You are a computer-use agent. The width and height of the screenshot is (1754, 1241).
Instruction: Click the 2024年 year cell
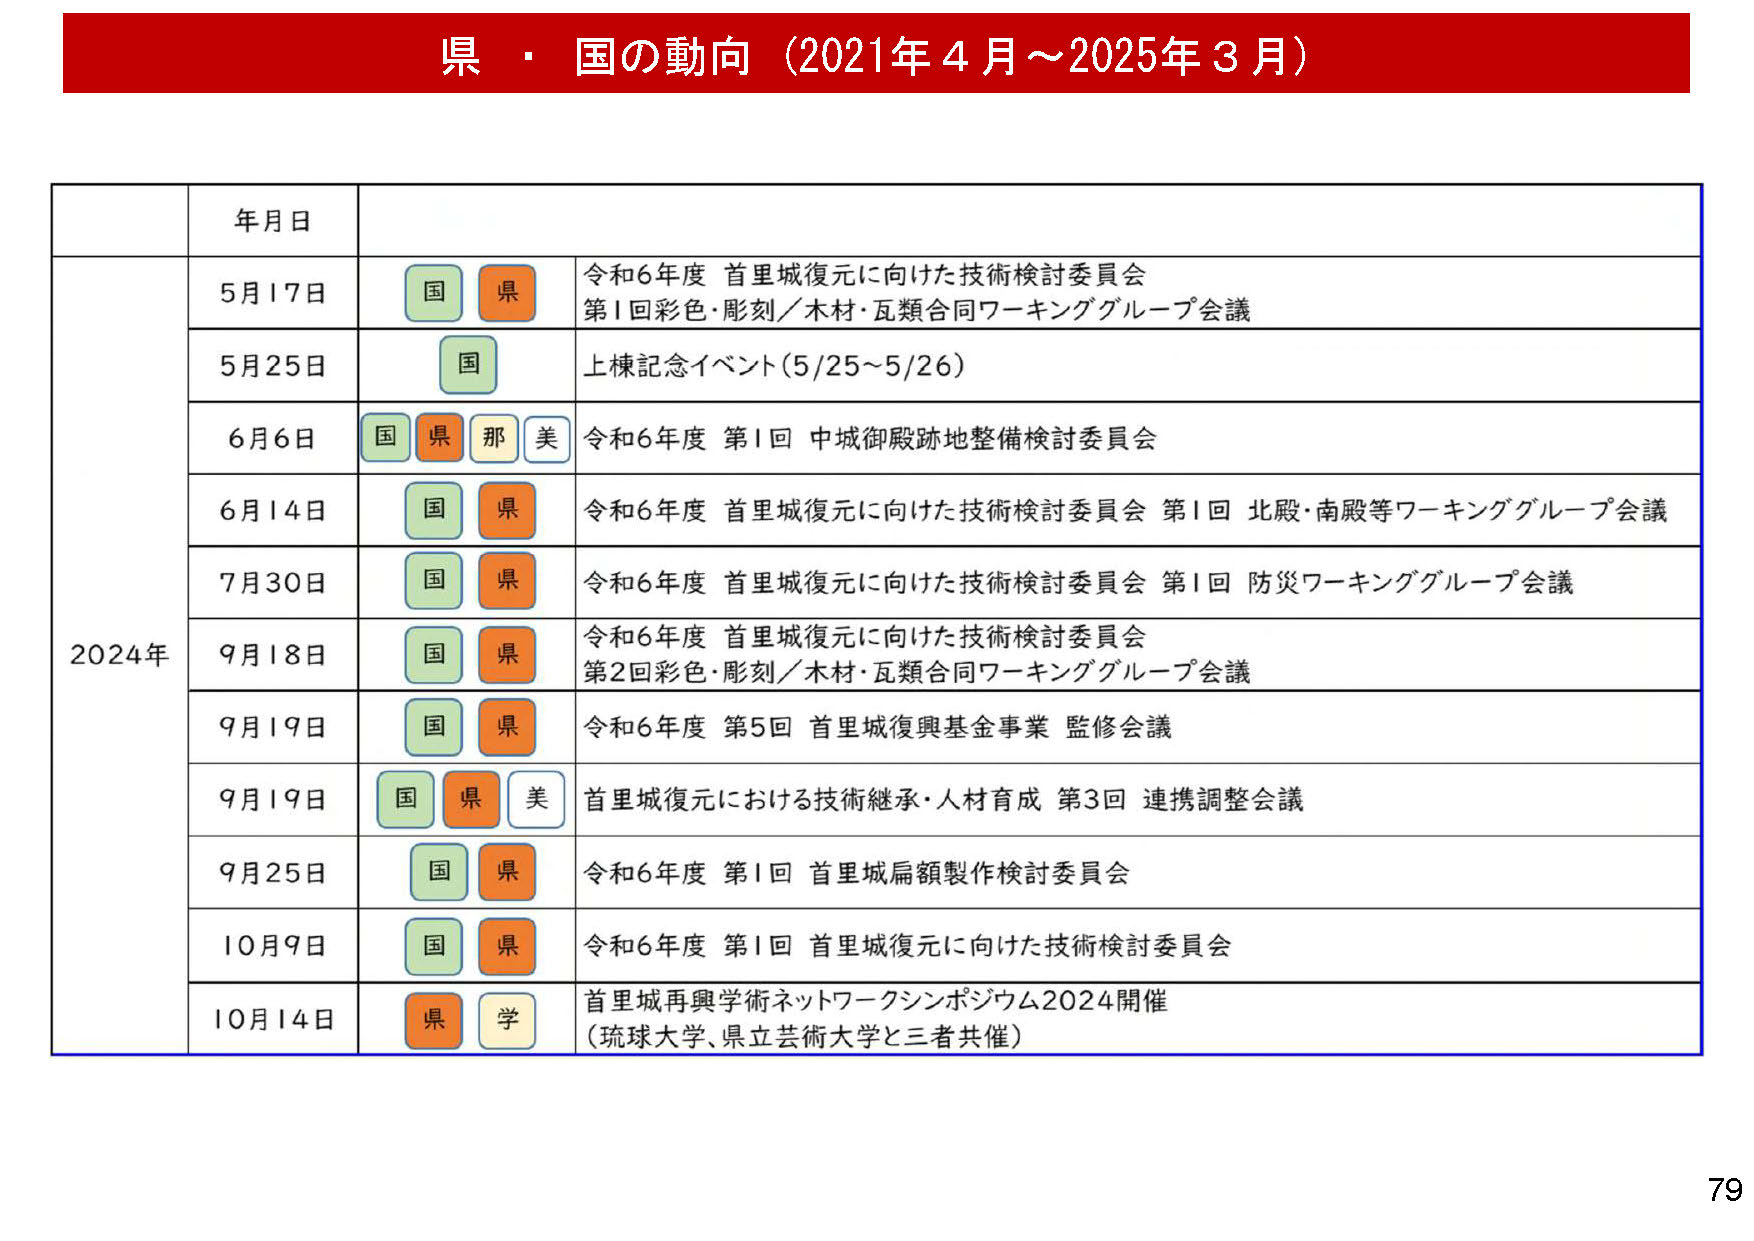point(119,655)
